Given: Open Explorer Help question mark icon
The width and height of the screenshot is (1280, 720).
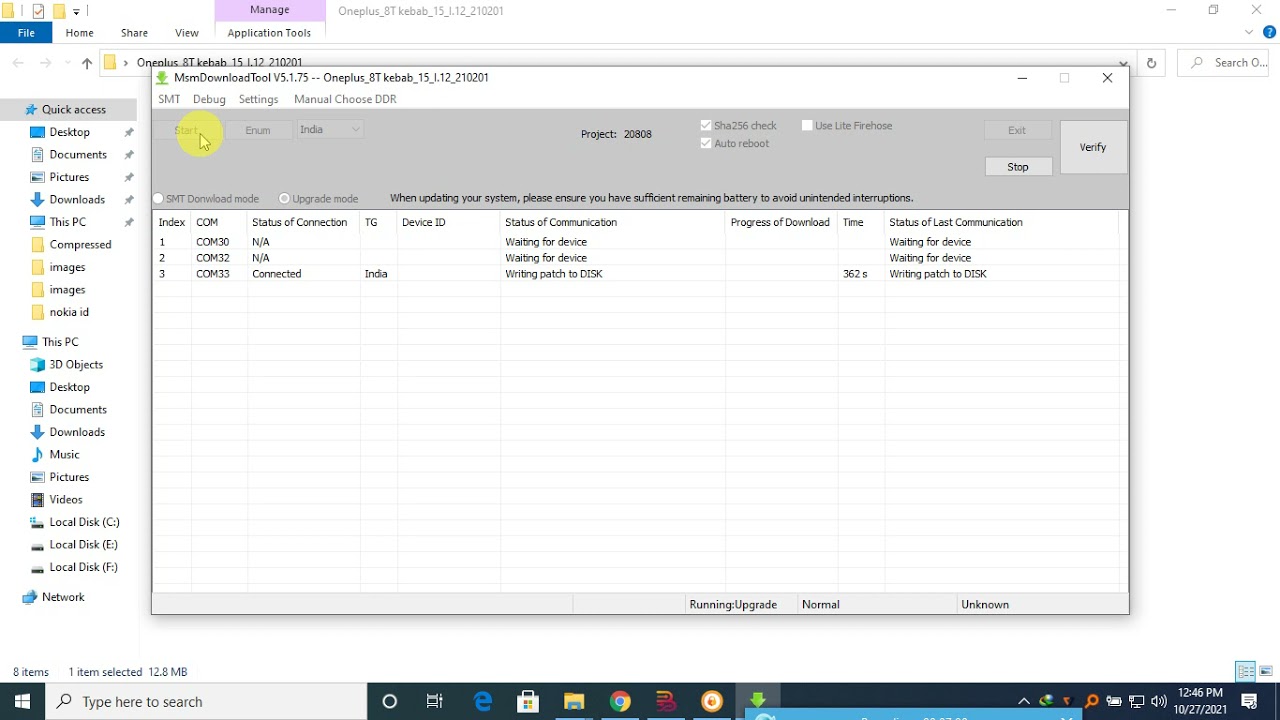Looking at the screenshot, I should click(1268, 33).
